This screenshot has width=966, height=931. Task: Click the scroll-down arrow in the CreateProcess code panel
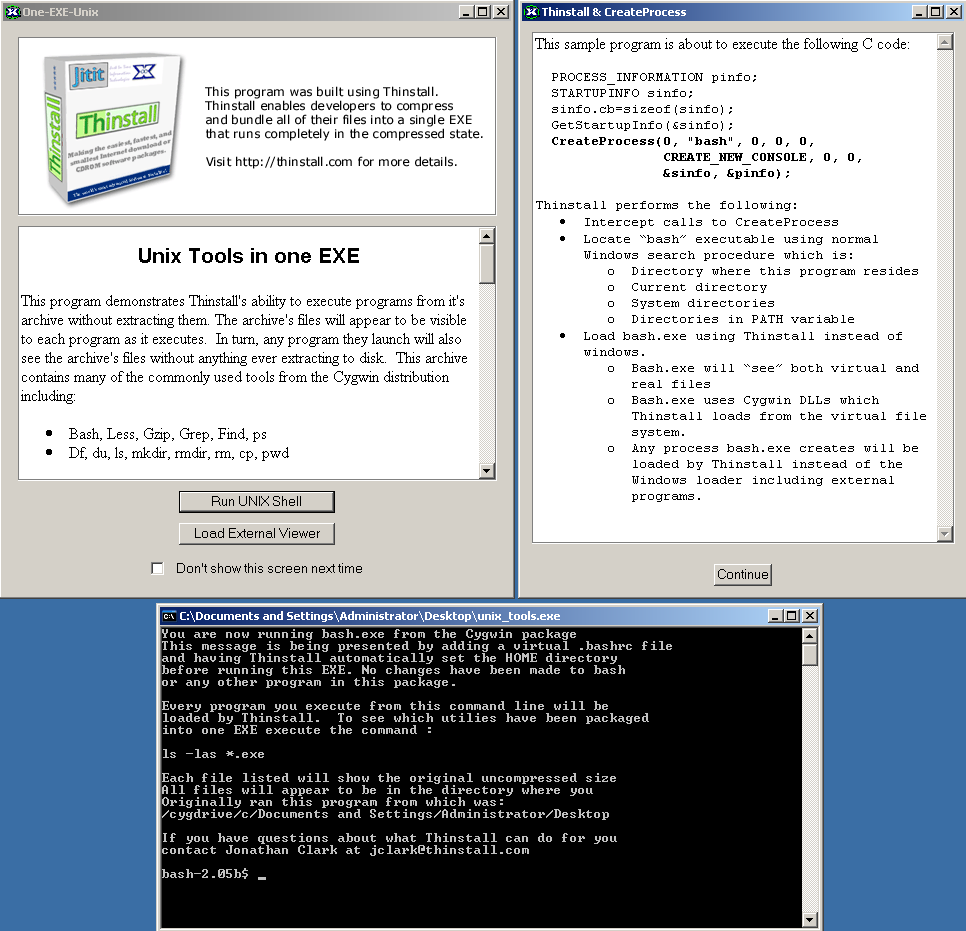(944, 534)
